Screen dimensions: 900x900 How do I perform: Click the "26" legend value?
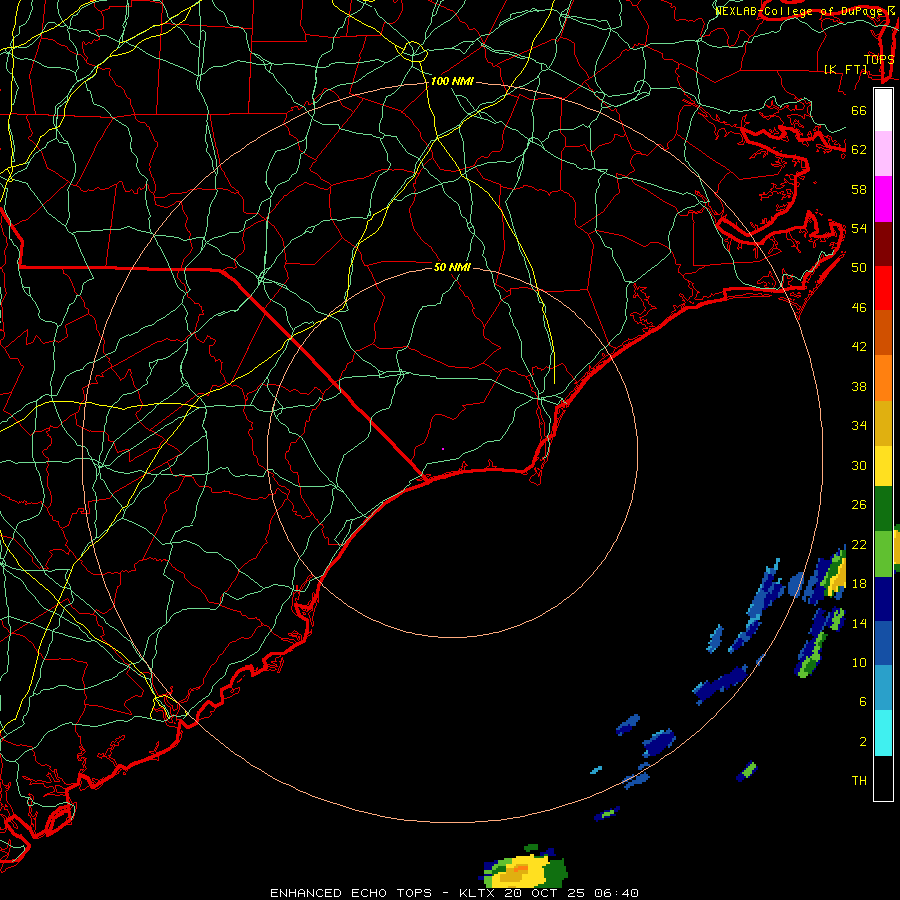coord(859,505)
